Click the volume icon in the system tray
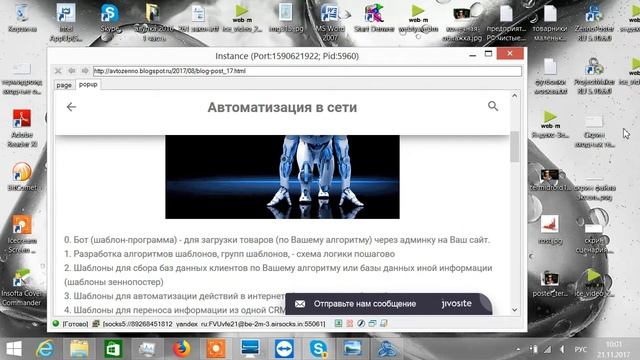The image size is (640, 360). pyautogui.click(x=562, y=349)
